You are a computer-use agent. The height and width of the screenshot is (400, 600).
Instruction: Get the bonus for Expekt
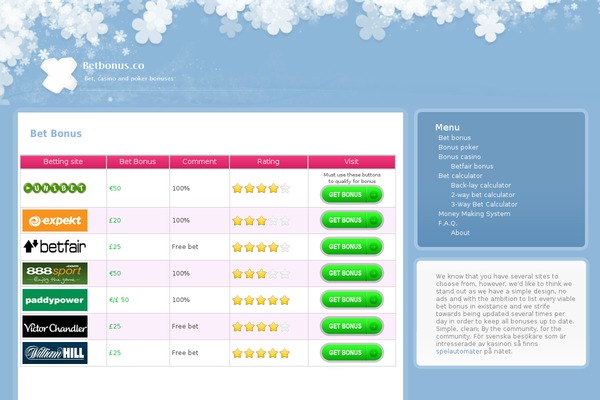(x=352, y=220)
